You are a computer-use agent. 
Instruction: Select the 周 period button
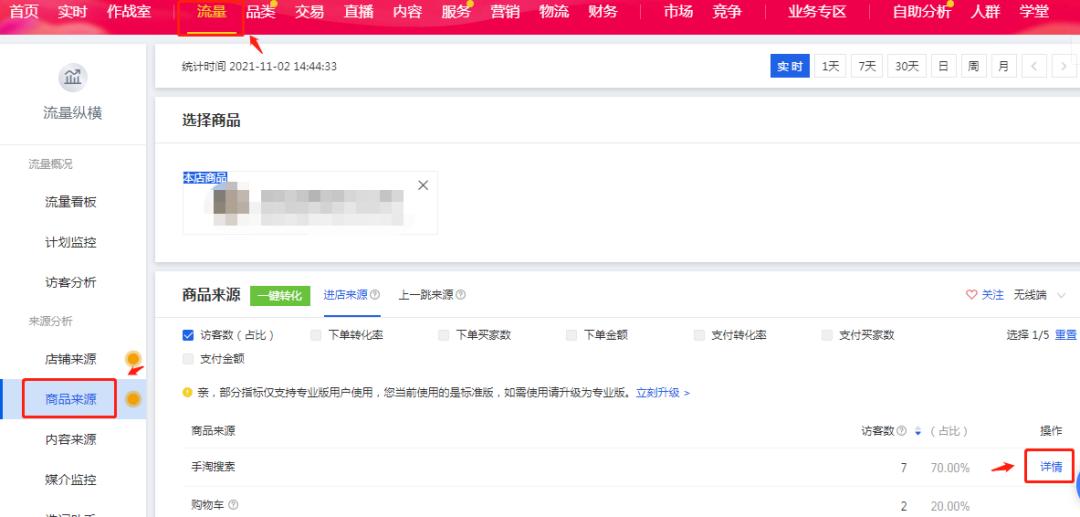tap(973, 67)
